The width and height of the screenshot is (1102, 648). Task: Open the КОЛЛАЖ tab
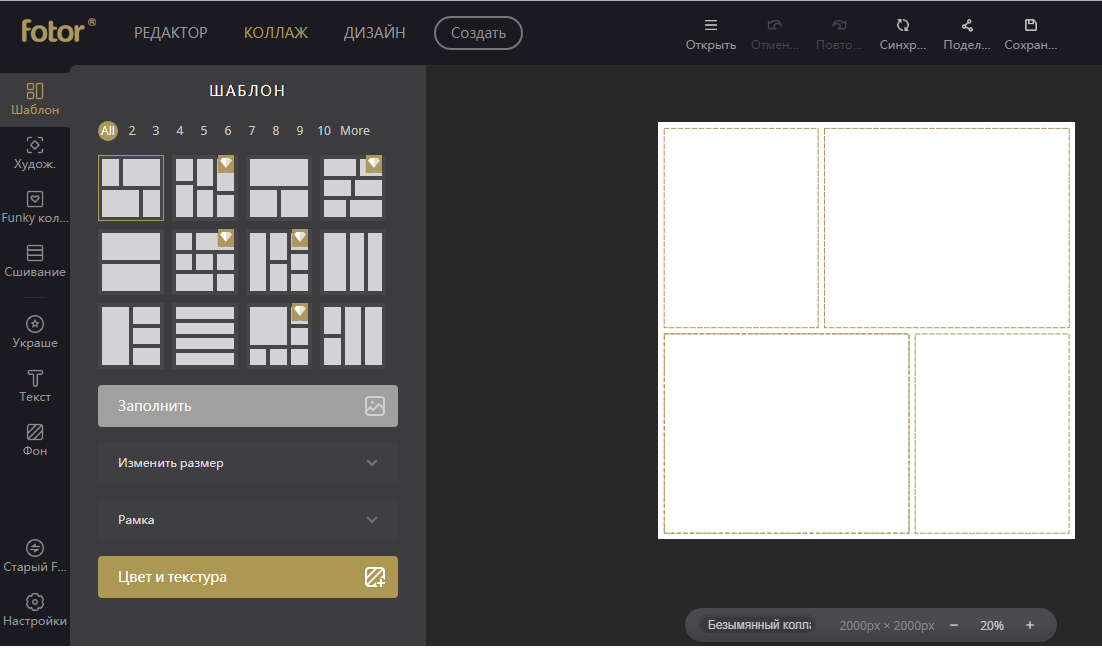coord(276,33)
